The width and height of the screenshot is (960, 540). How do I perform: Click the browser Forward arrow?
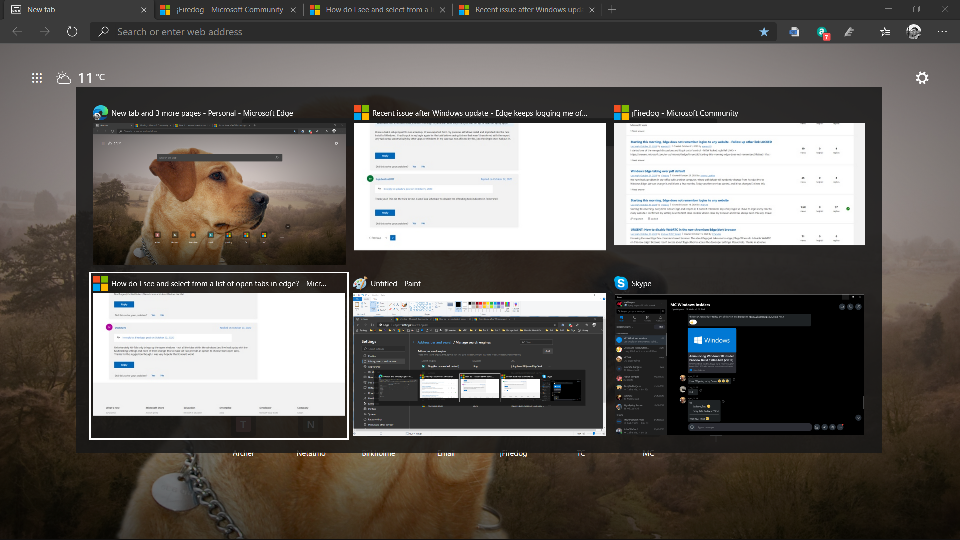click(x=45, y=31)
